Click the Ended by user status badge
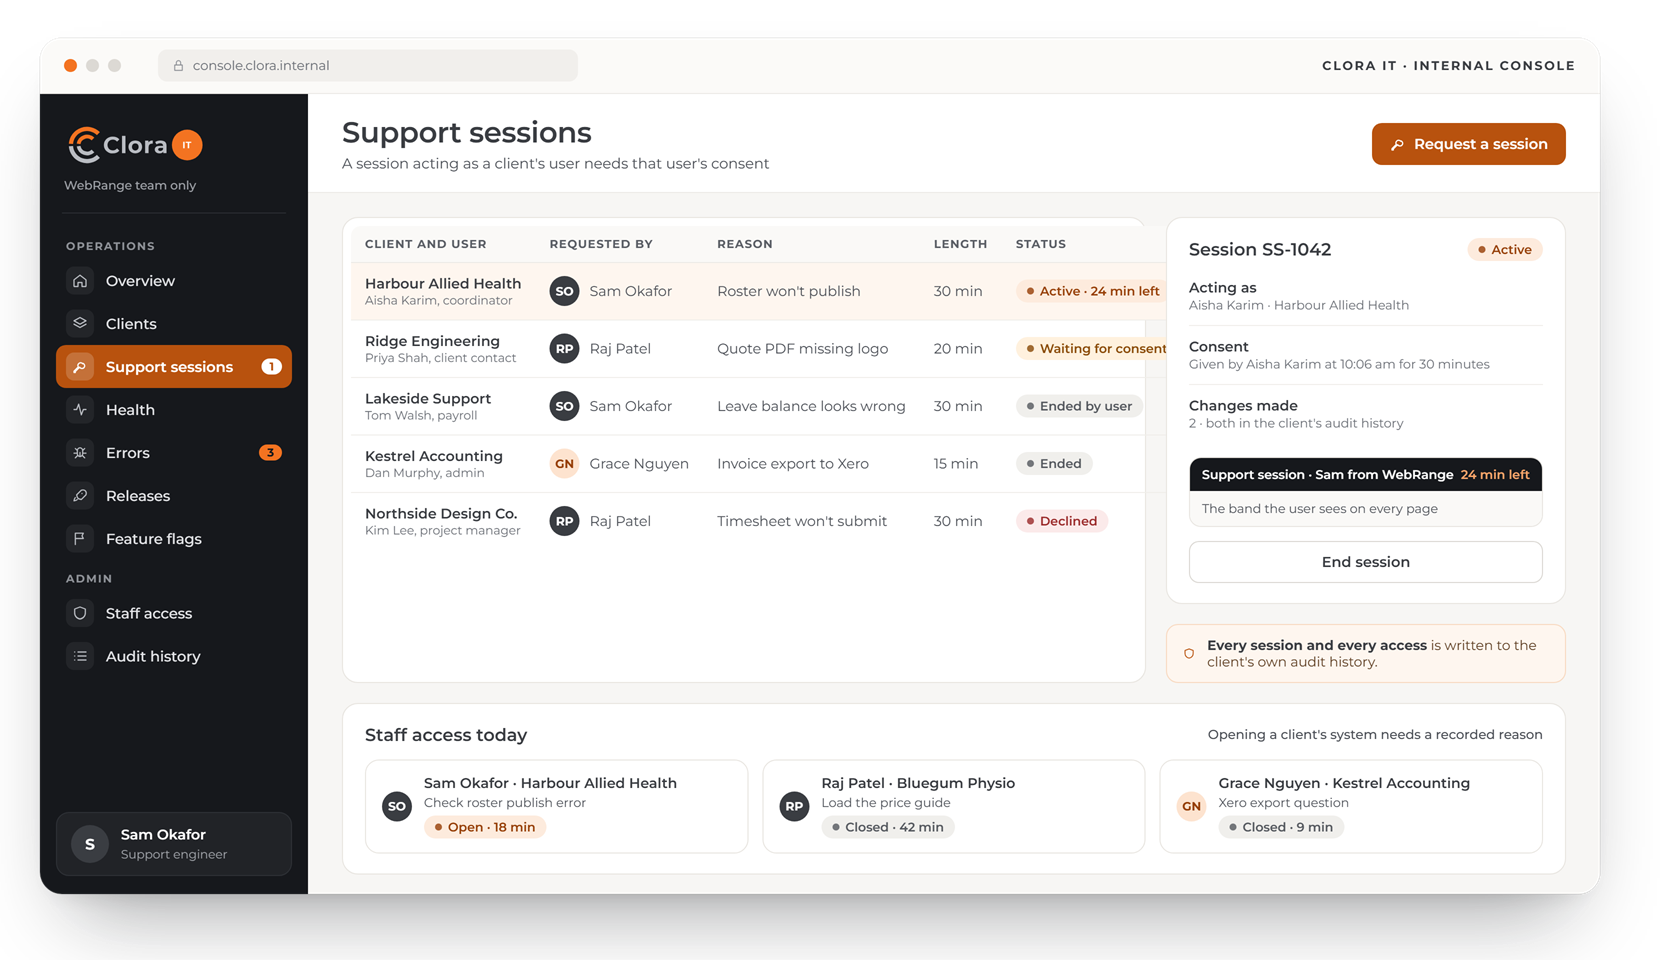The width and height of the screenshot is (1660, 960). tap(1079, 406)
